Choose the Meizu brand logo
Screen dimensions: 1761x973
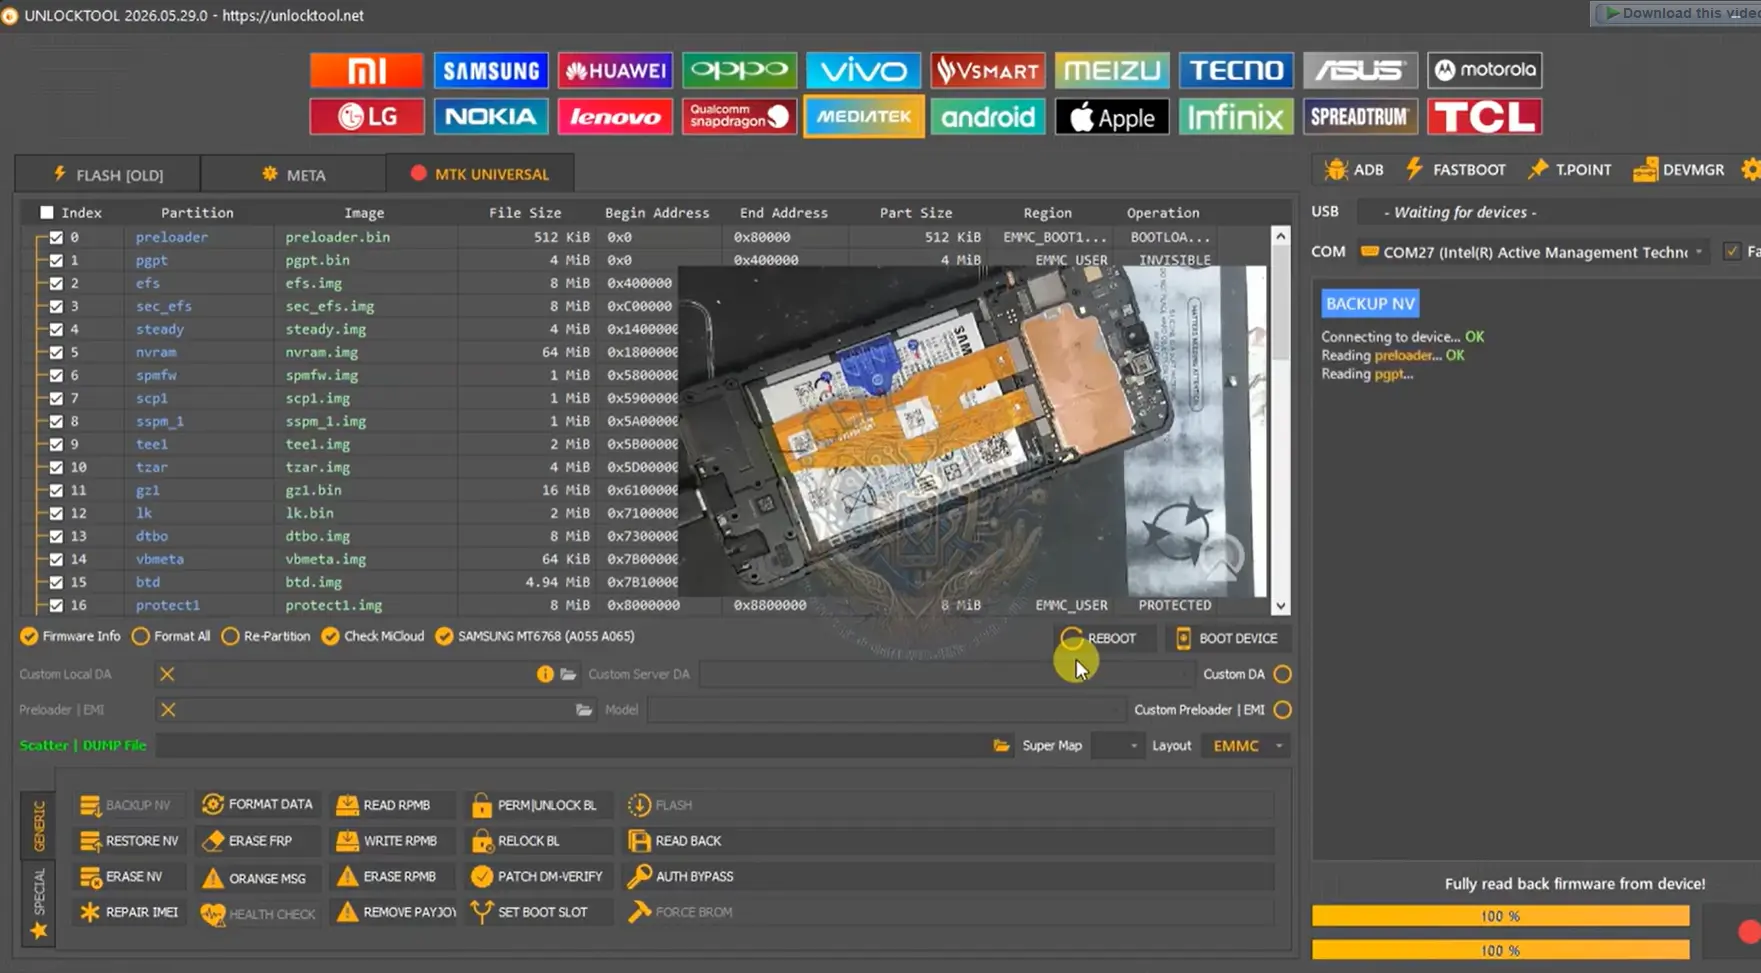(1111, 70)
